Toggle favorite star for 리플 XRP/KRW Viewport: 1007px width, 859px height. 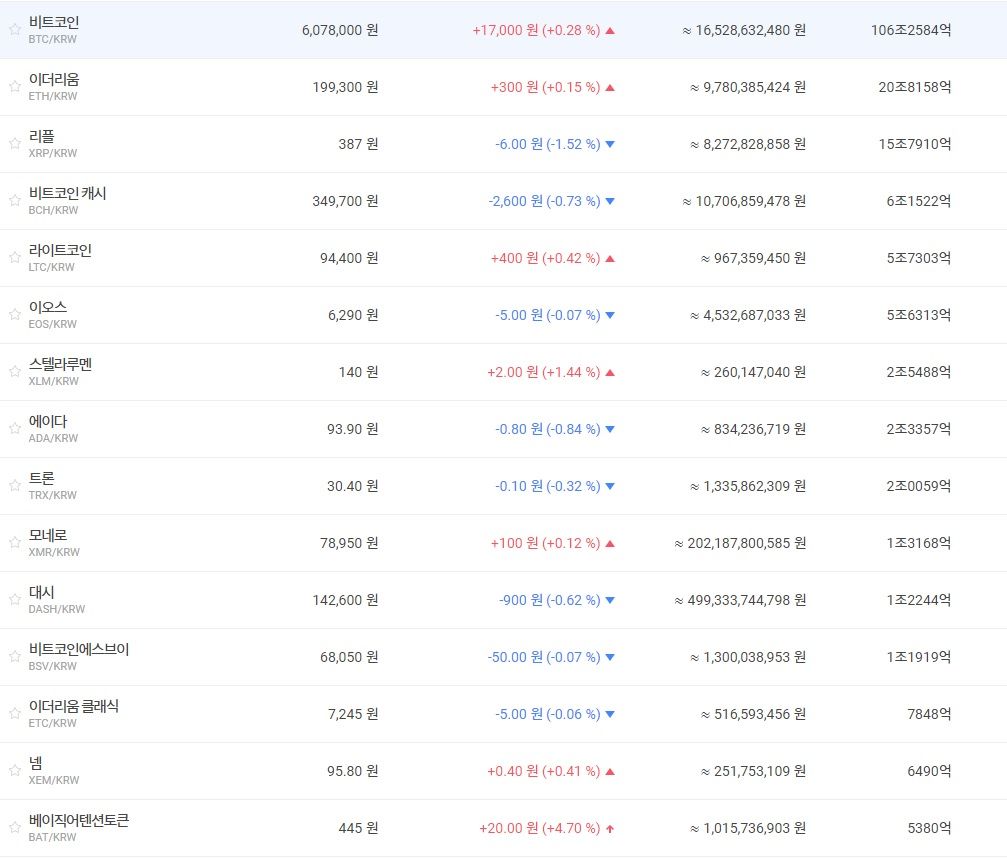coord(15,144)
